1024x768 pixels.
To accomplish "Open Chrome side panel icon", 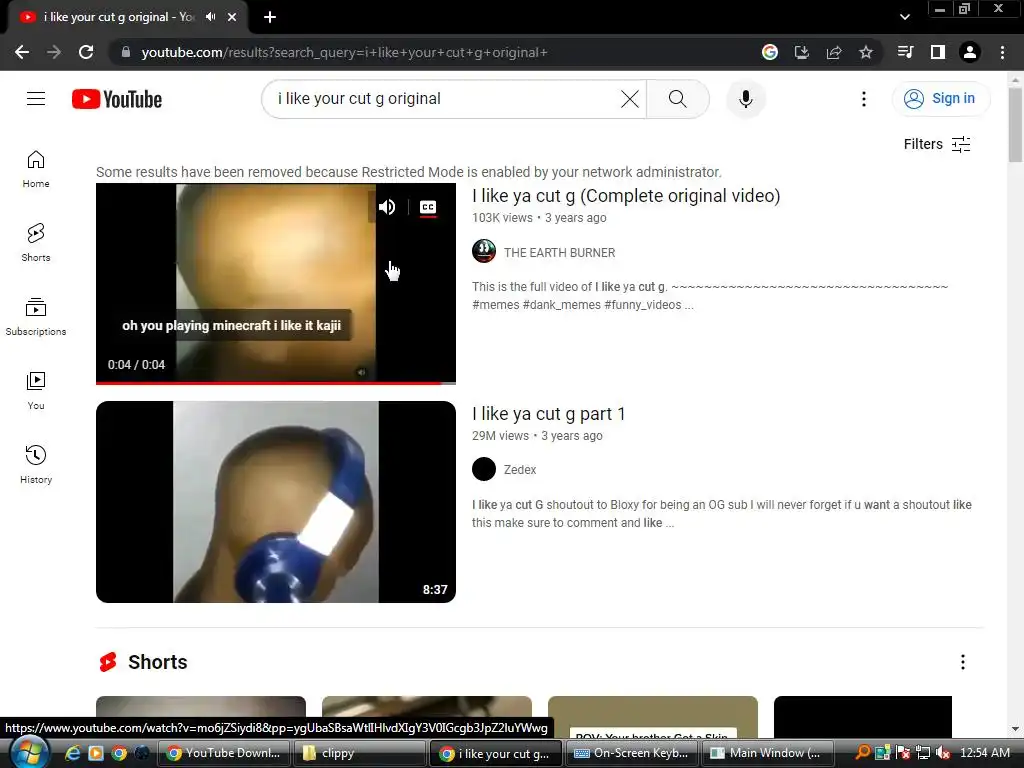I will point(938,52).
